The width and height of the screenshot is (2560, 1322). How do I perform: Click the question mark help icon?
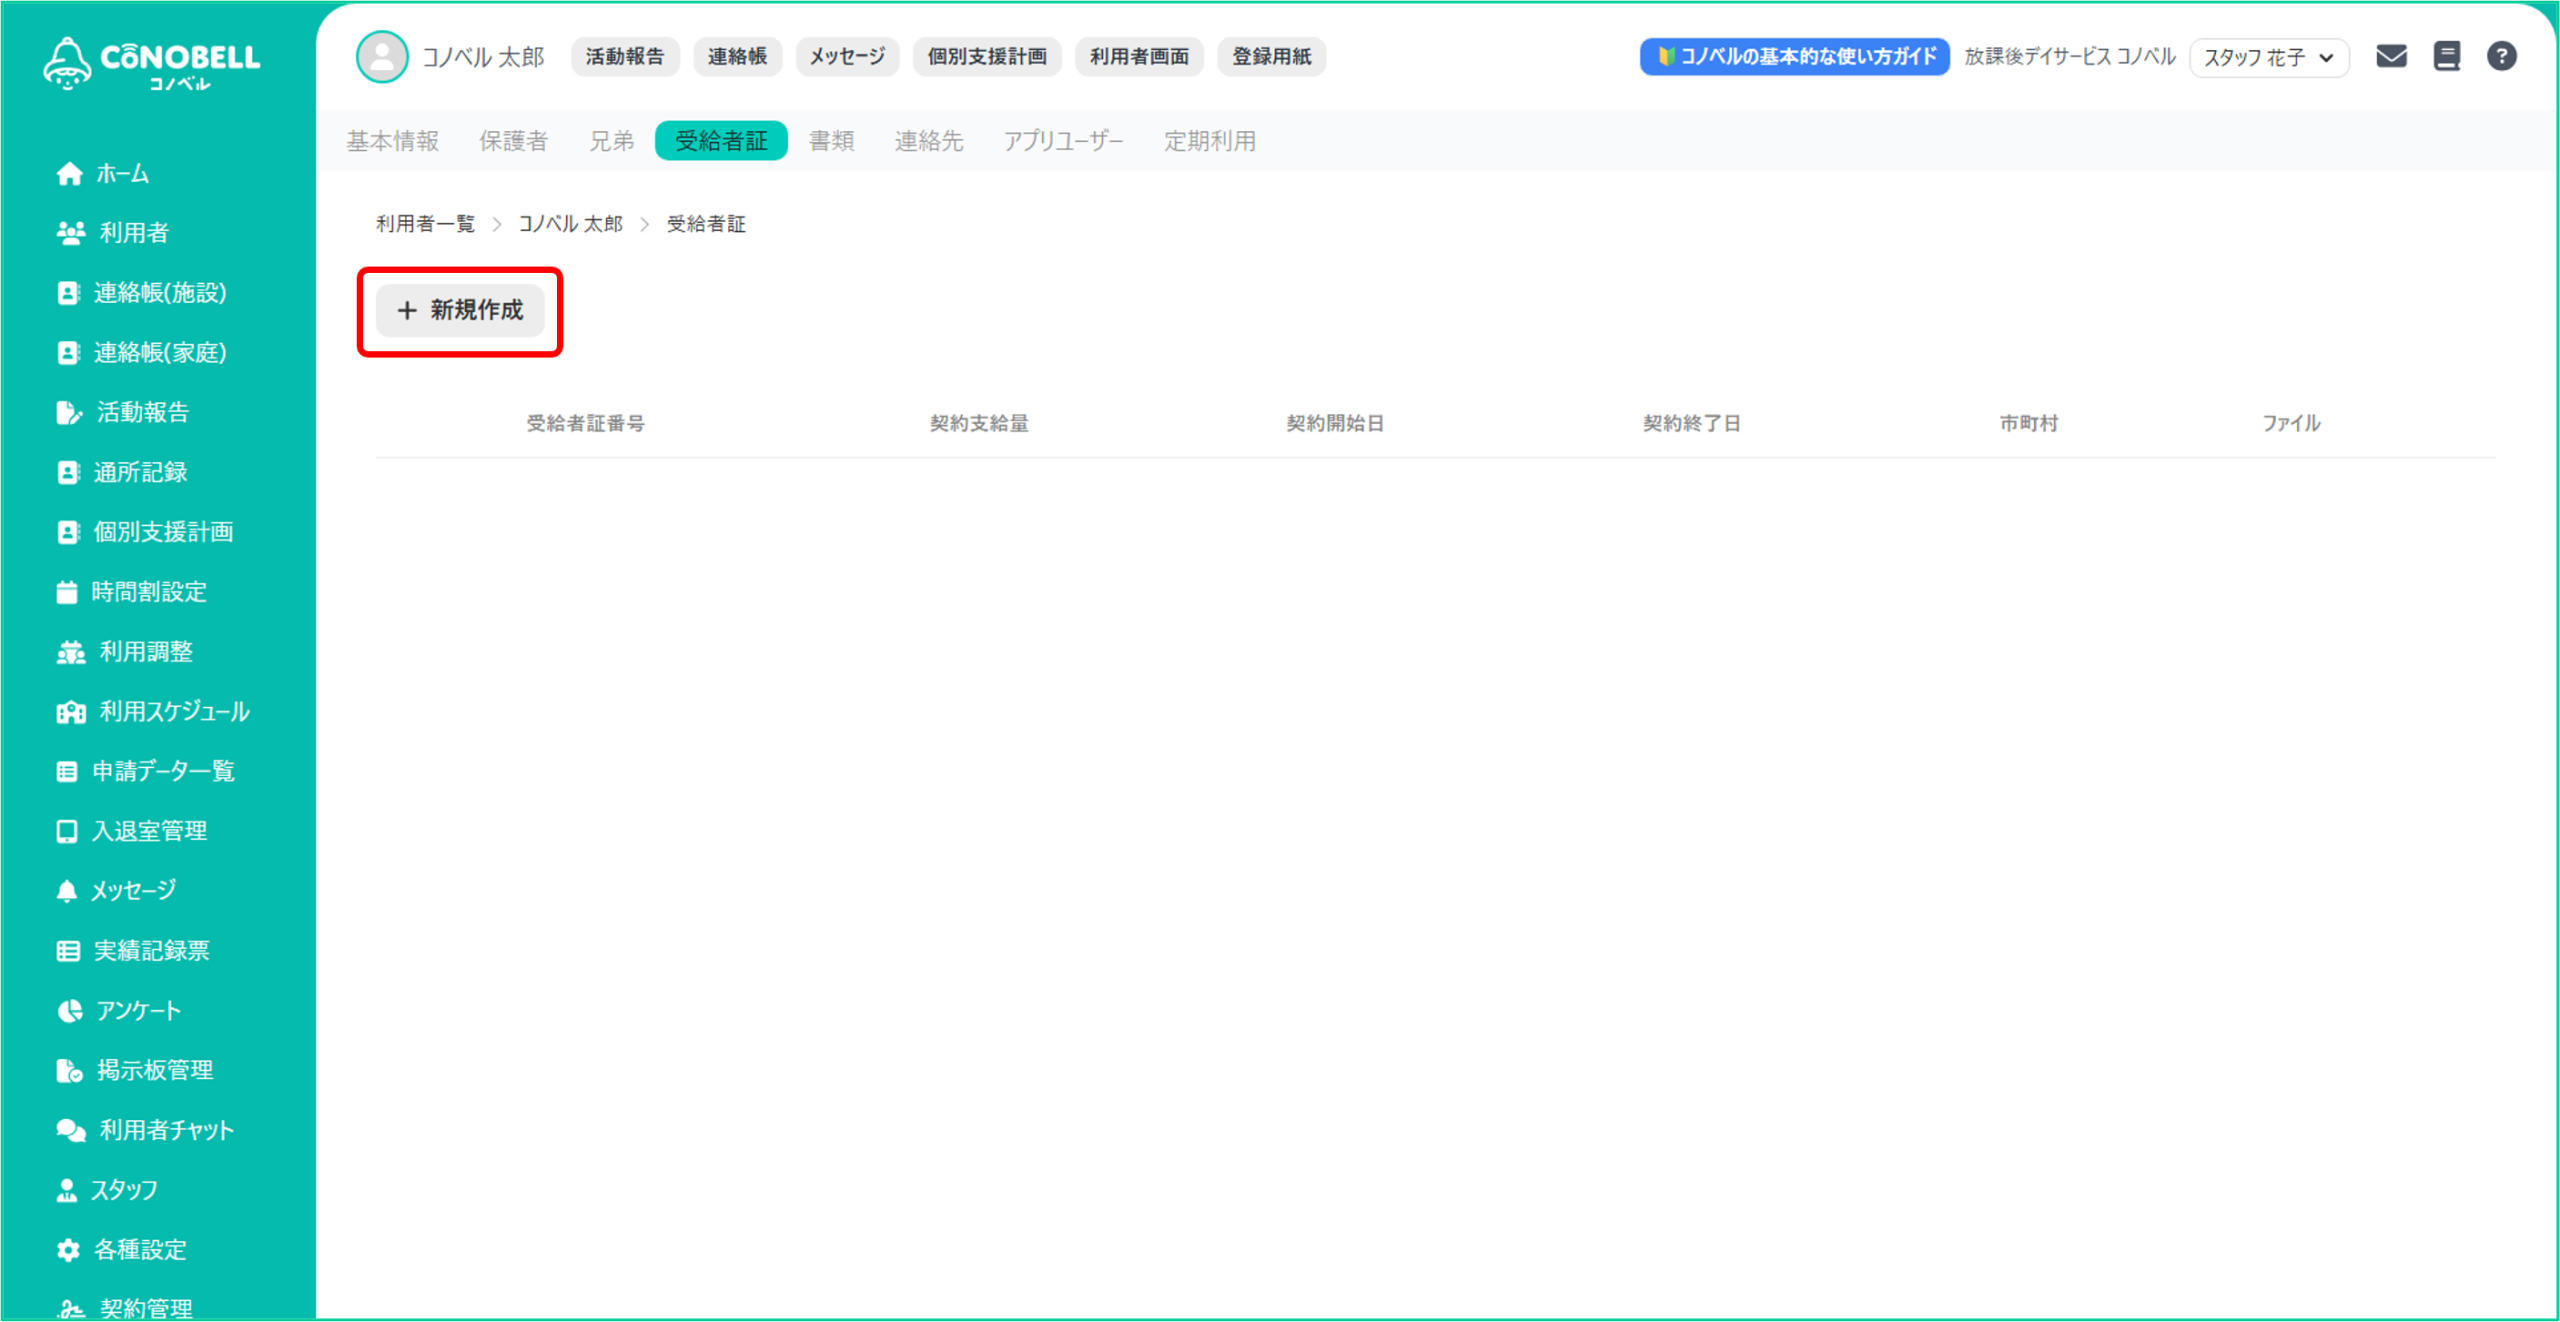(2501, 56)
